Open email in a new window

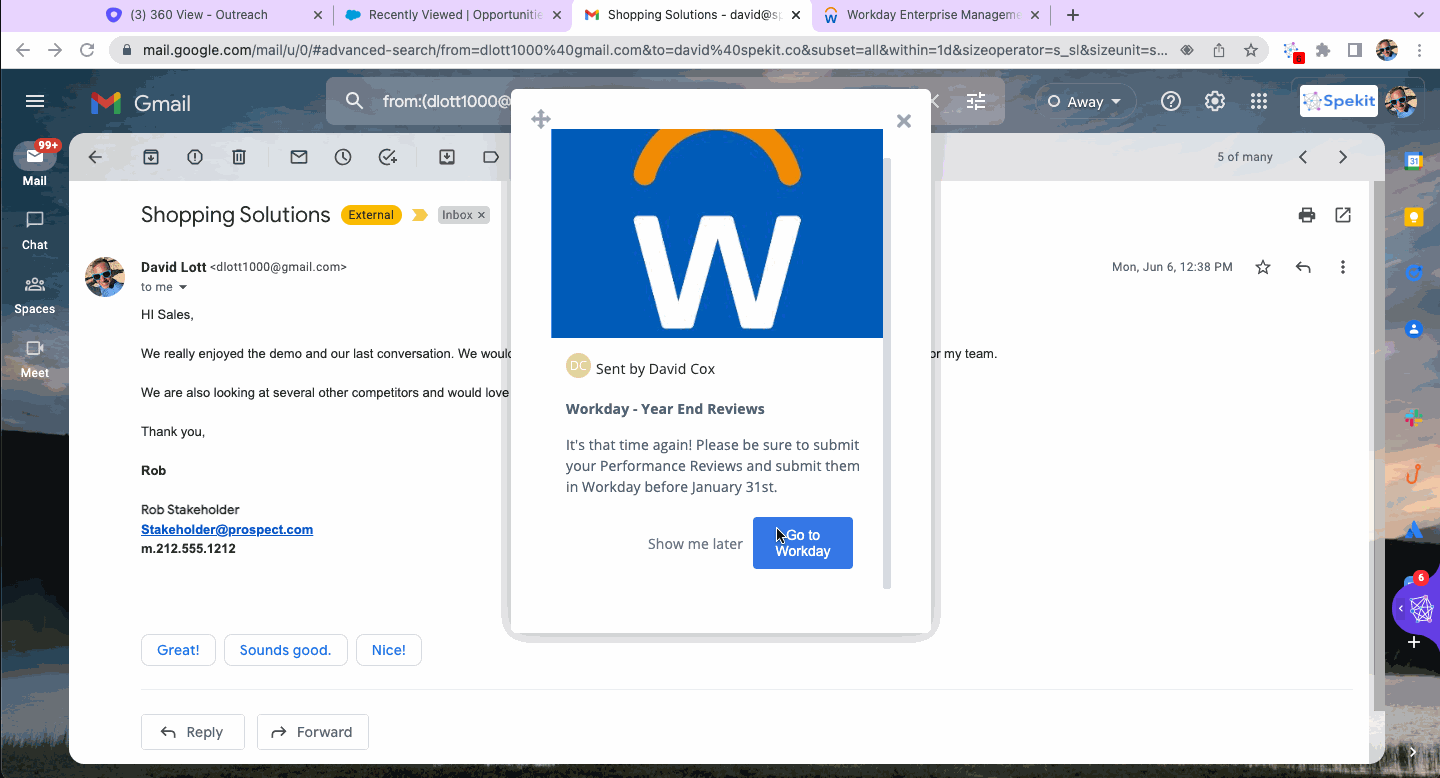pyautogui.click(x=1343, y=215)
